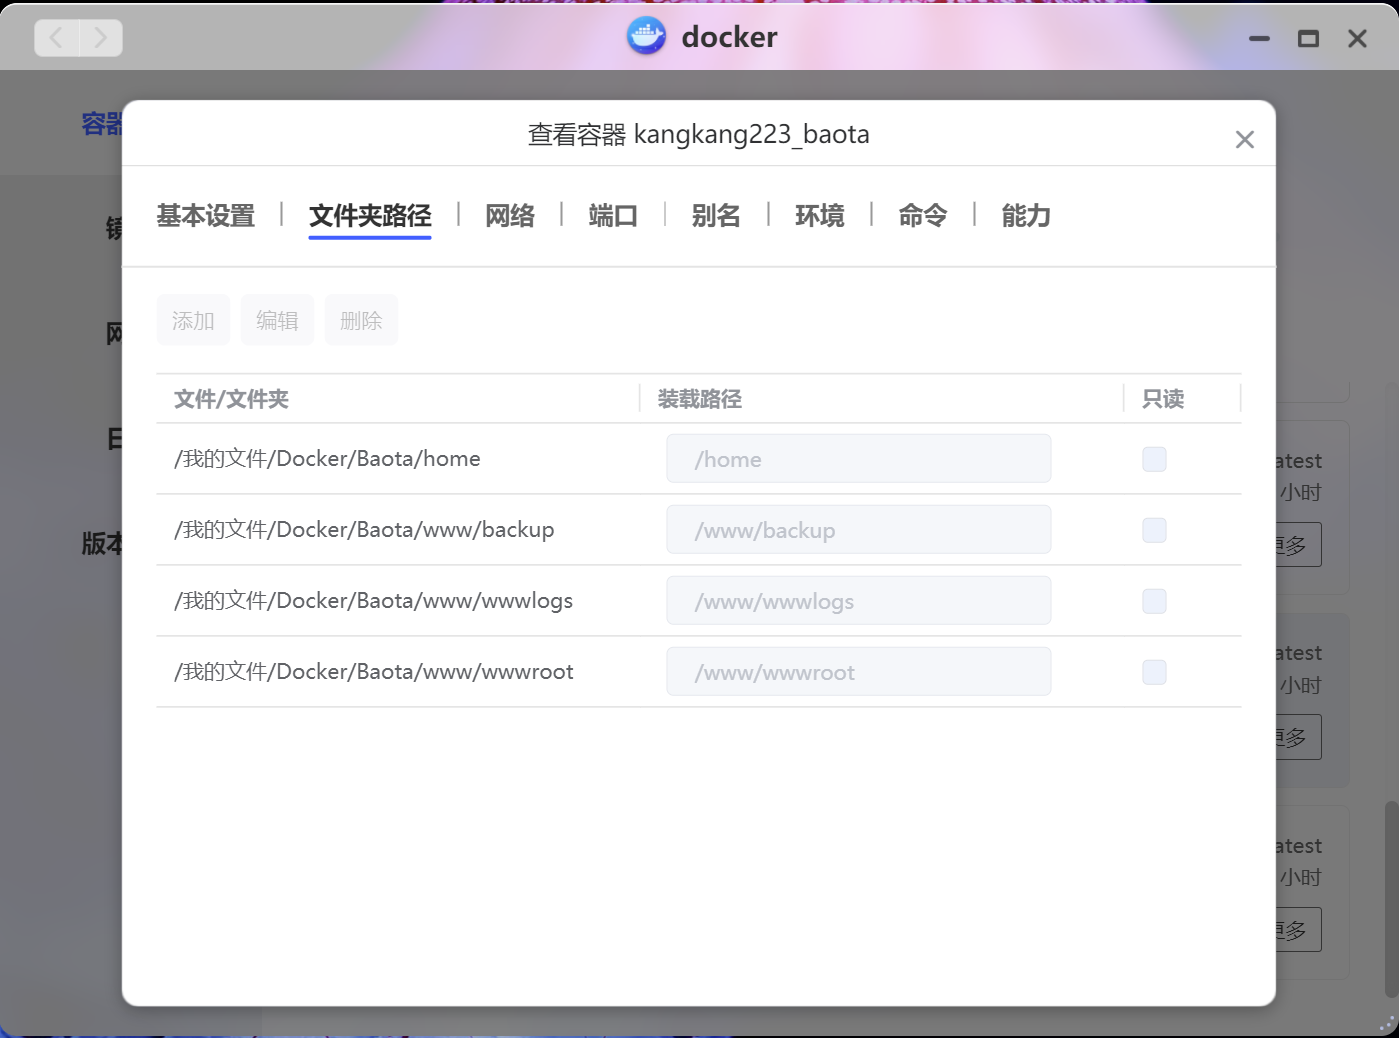Image resolution: width=1399 pixels, height=1038 pixels.
Task: Open the 能力 tab
Action: [x=1026, y=216]
